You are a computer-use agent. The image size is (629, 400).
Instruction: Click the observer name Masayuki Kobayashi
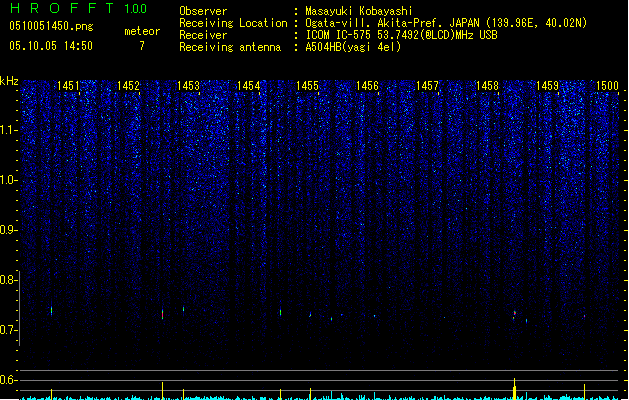coord(359,11)
